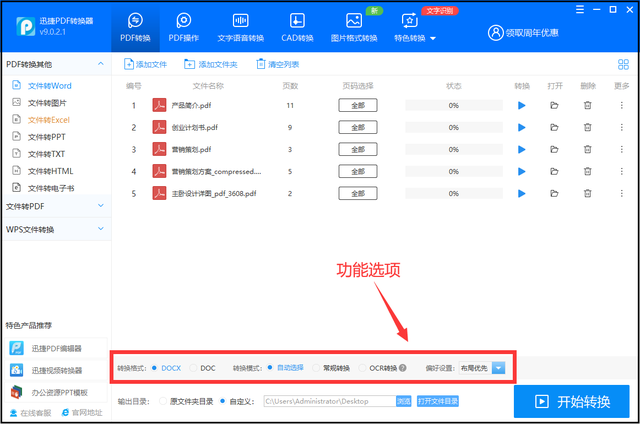
Task: Click 清空列表 to clear list
Action: 278,64
